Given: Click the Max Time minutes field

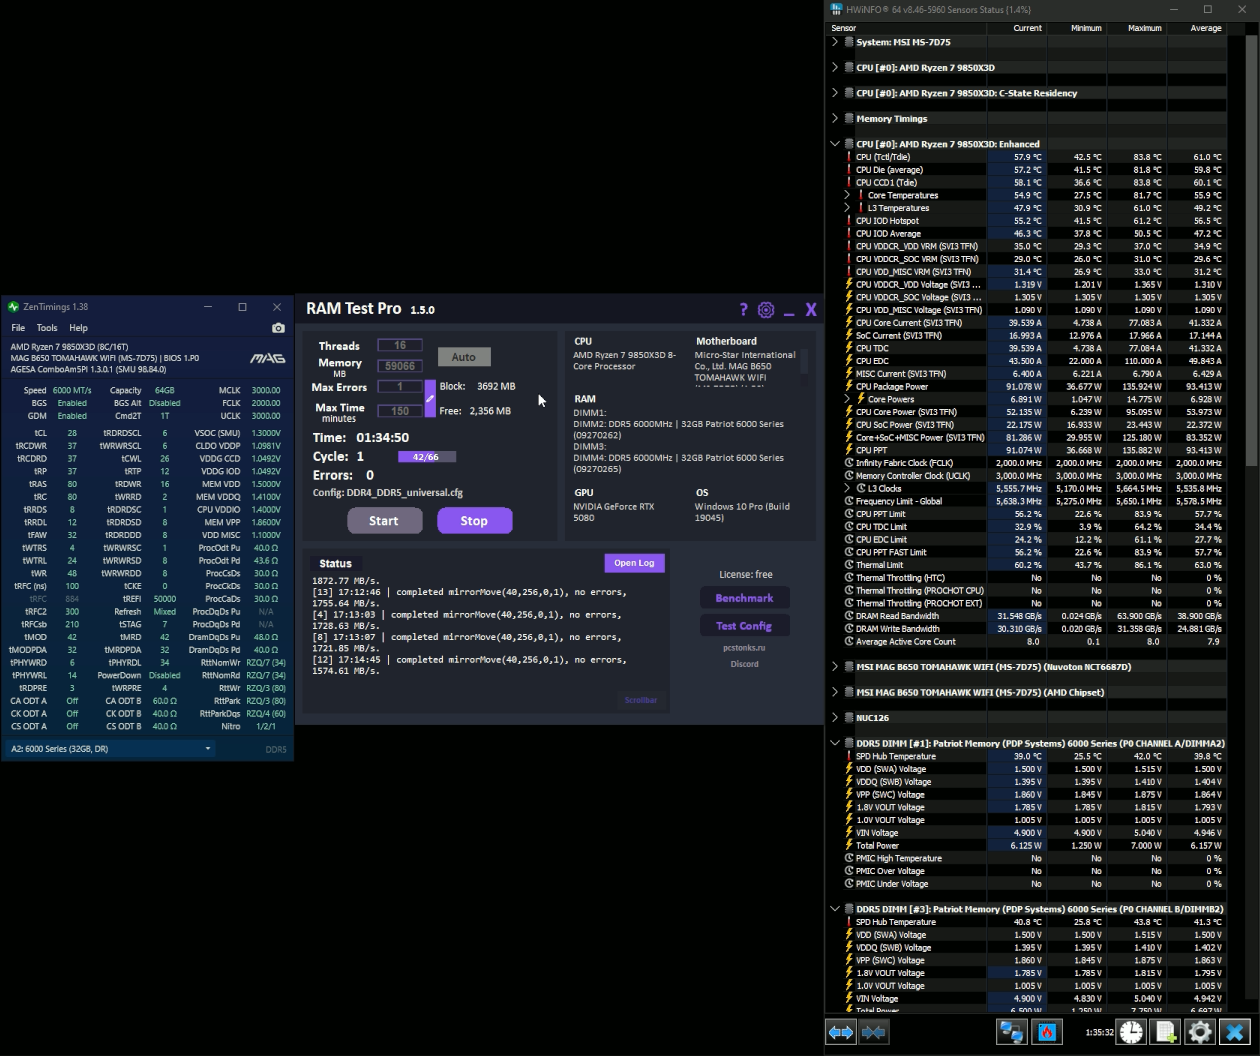Looking at the screenshot, I should (x=400, y=410).
